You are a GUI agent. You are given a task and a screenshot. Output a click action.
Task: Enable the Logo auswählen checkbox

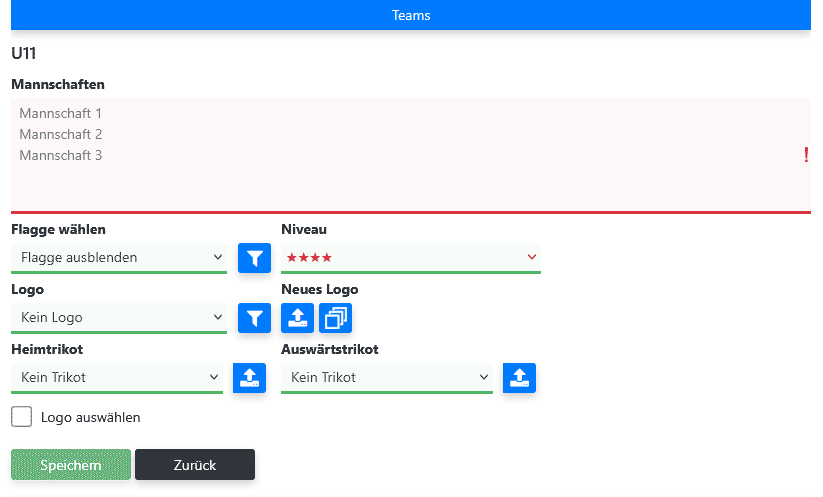coord(22,417)
